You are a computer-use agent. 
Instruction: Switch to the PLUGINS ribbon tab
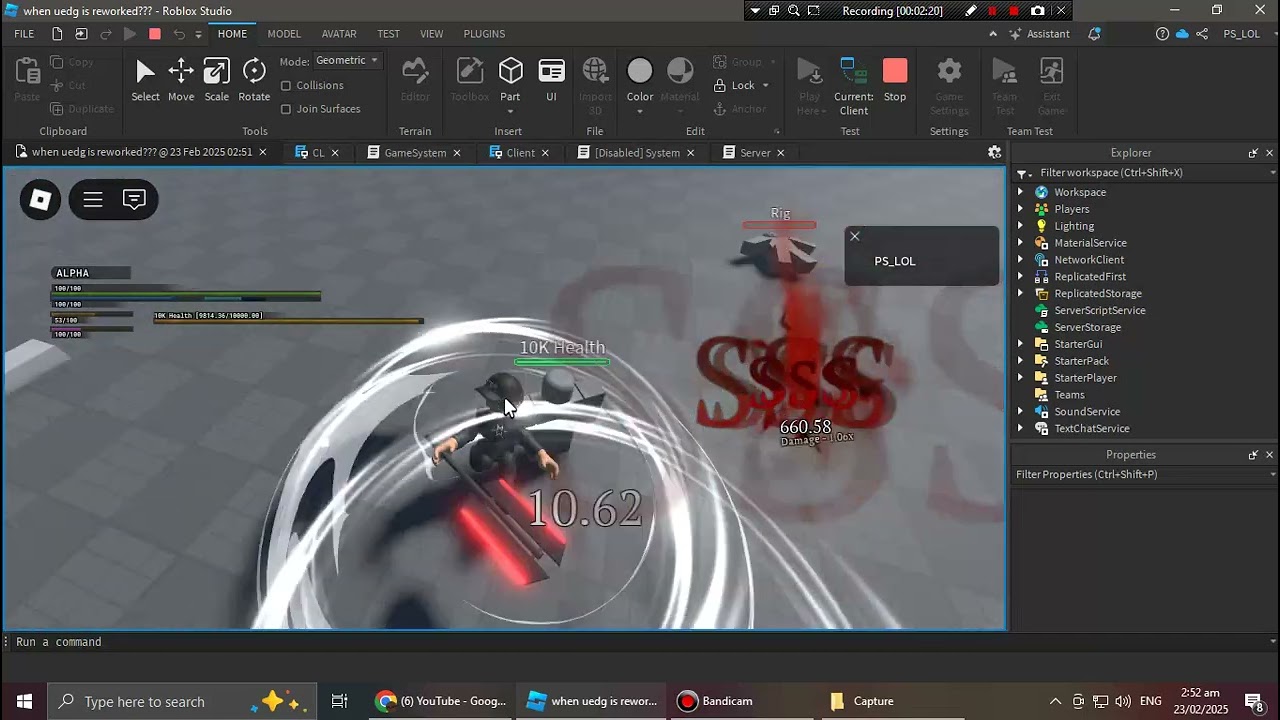pyautogui.click(x=484, y=34)
